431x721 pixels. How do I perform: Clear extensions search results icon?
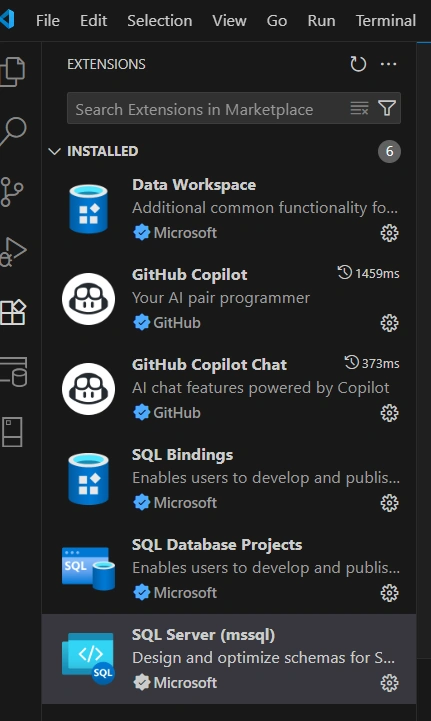(x=359, y=109)
